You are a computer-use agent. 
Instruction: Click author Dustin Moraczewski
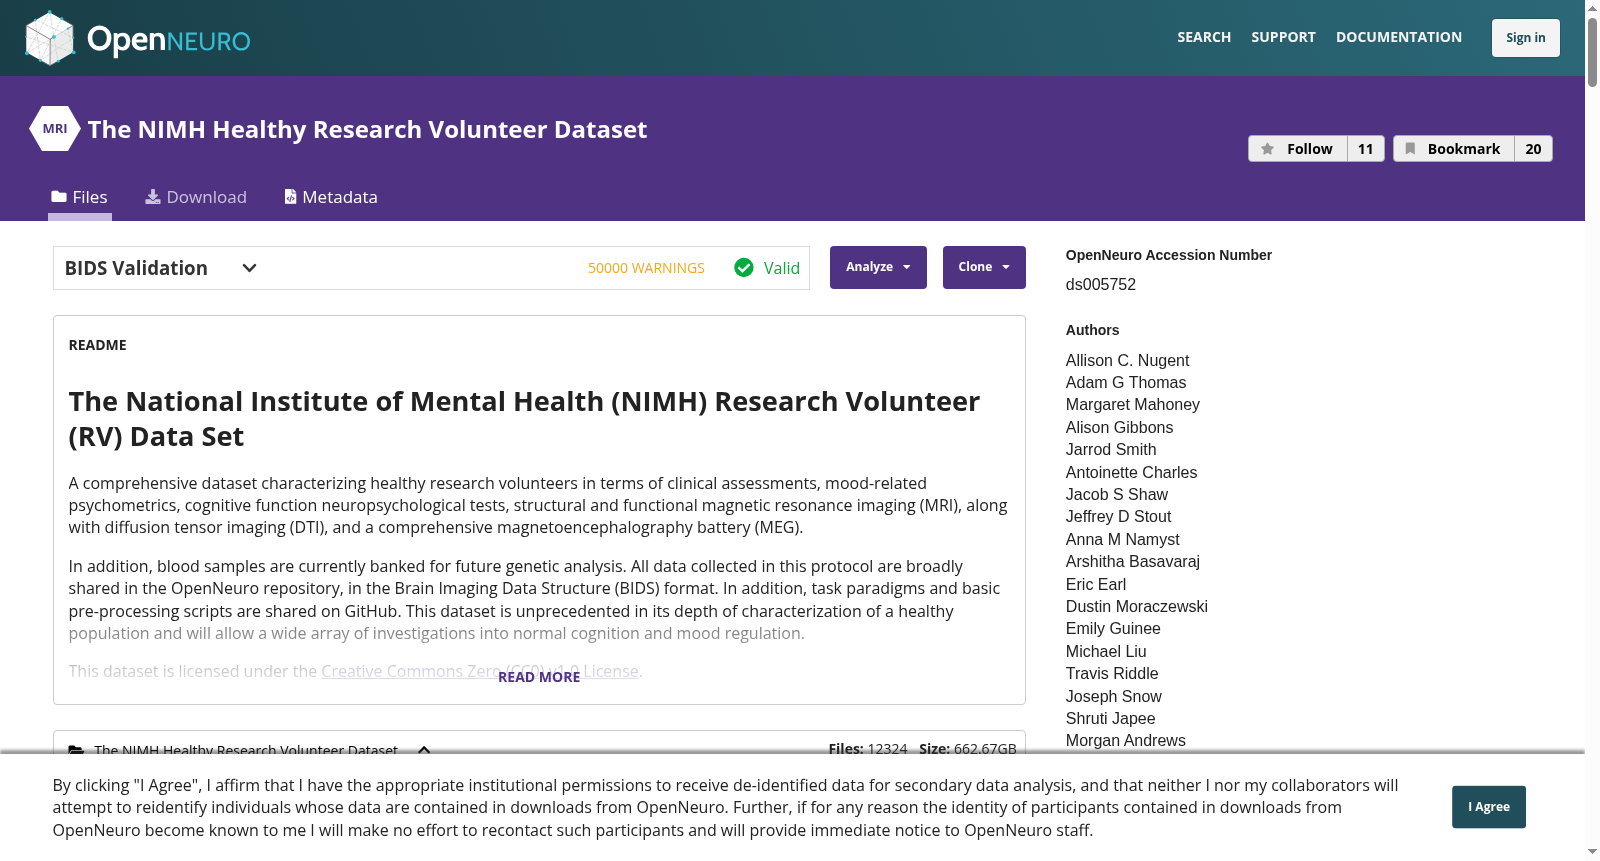pos(1137,606)
